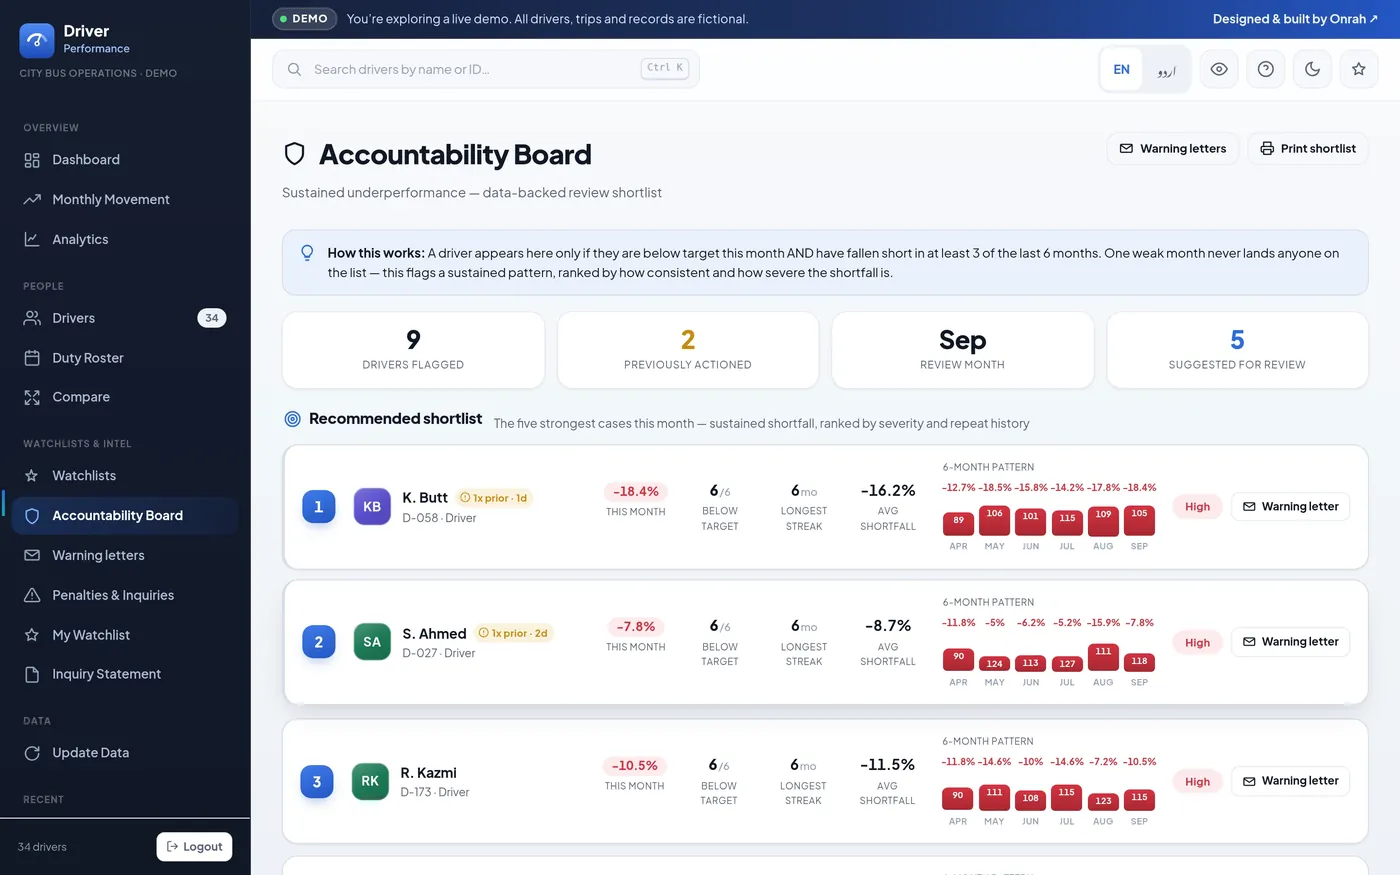1400x875 pixels.
Task: Click the Drivers Flagged stat card
Action: point(413,350)
